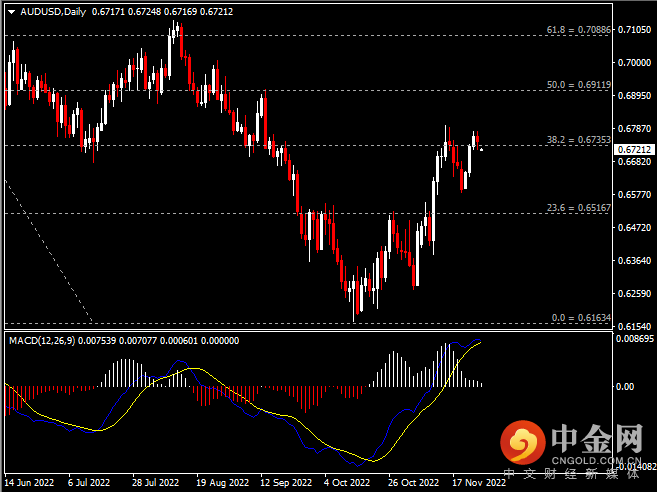Click the triangle arrow before AUDUSD,Daily

(x=9, y=11)
